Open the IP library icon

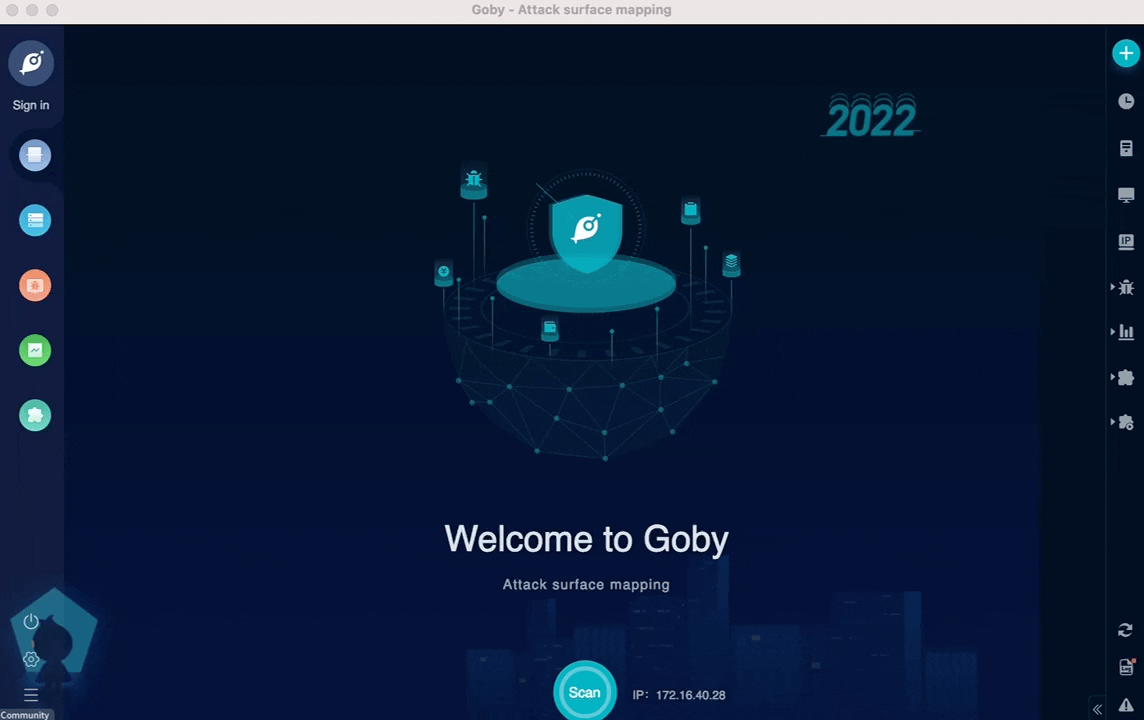[1126, 241]
